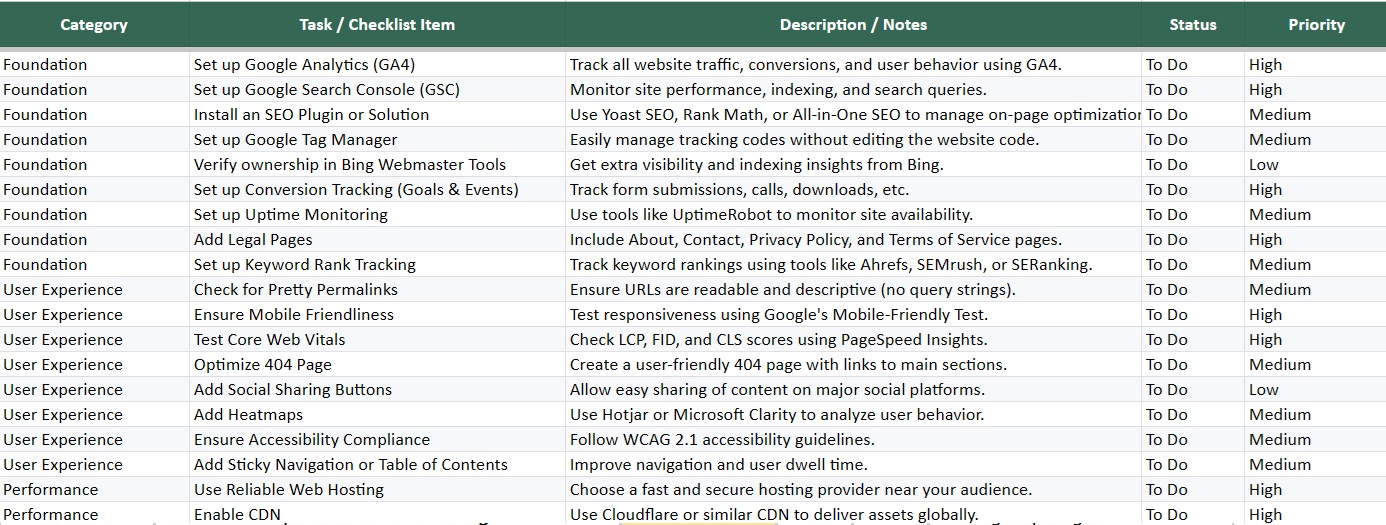Open the Status cell for Google Tag Manager
Image resolution: width=1386 pixels, height=525 pixels.
1167,140
